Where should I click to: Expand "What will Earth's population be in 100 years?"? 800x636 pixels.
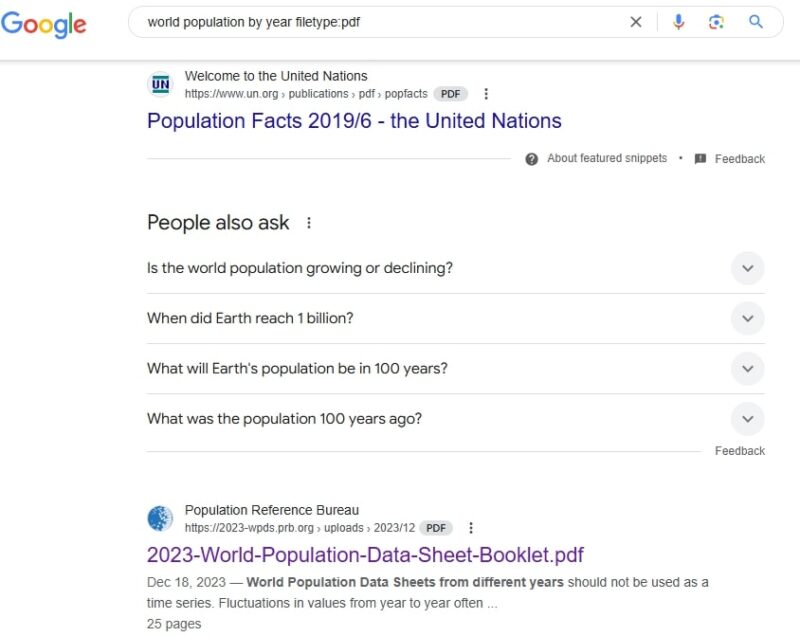point(455,369)
